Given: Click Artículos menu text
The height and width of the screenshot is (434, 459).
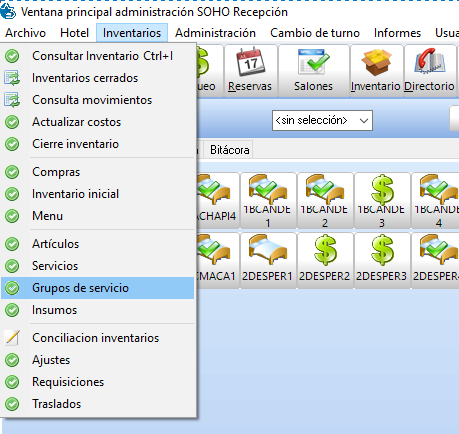Looking at the screenshot, I should point(55,244).
